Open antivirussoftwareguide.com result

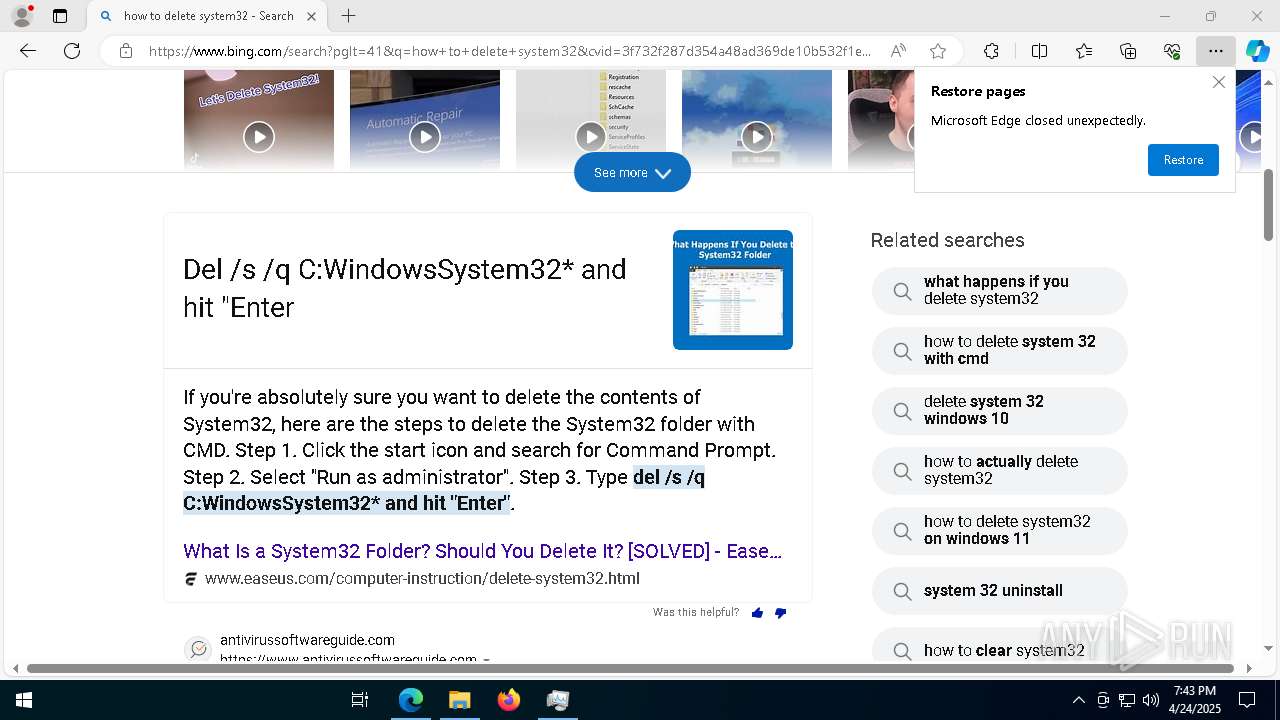click(x=307, y=640)
